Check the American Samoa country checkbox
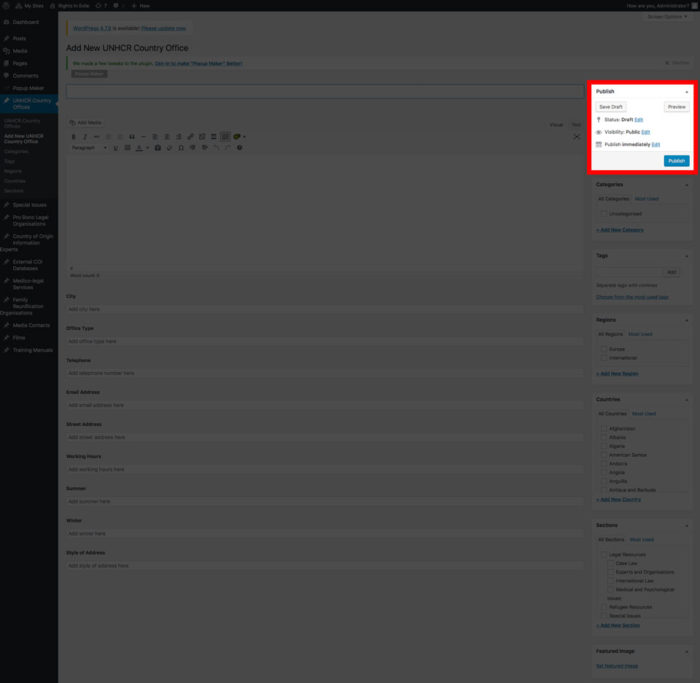Viewport: 700px width, 683px height. pyautogui.click(x=604, y=455)
